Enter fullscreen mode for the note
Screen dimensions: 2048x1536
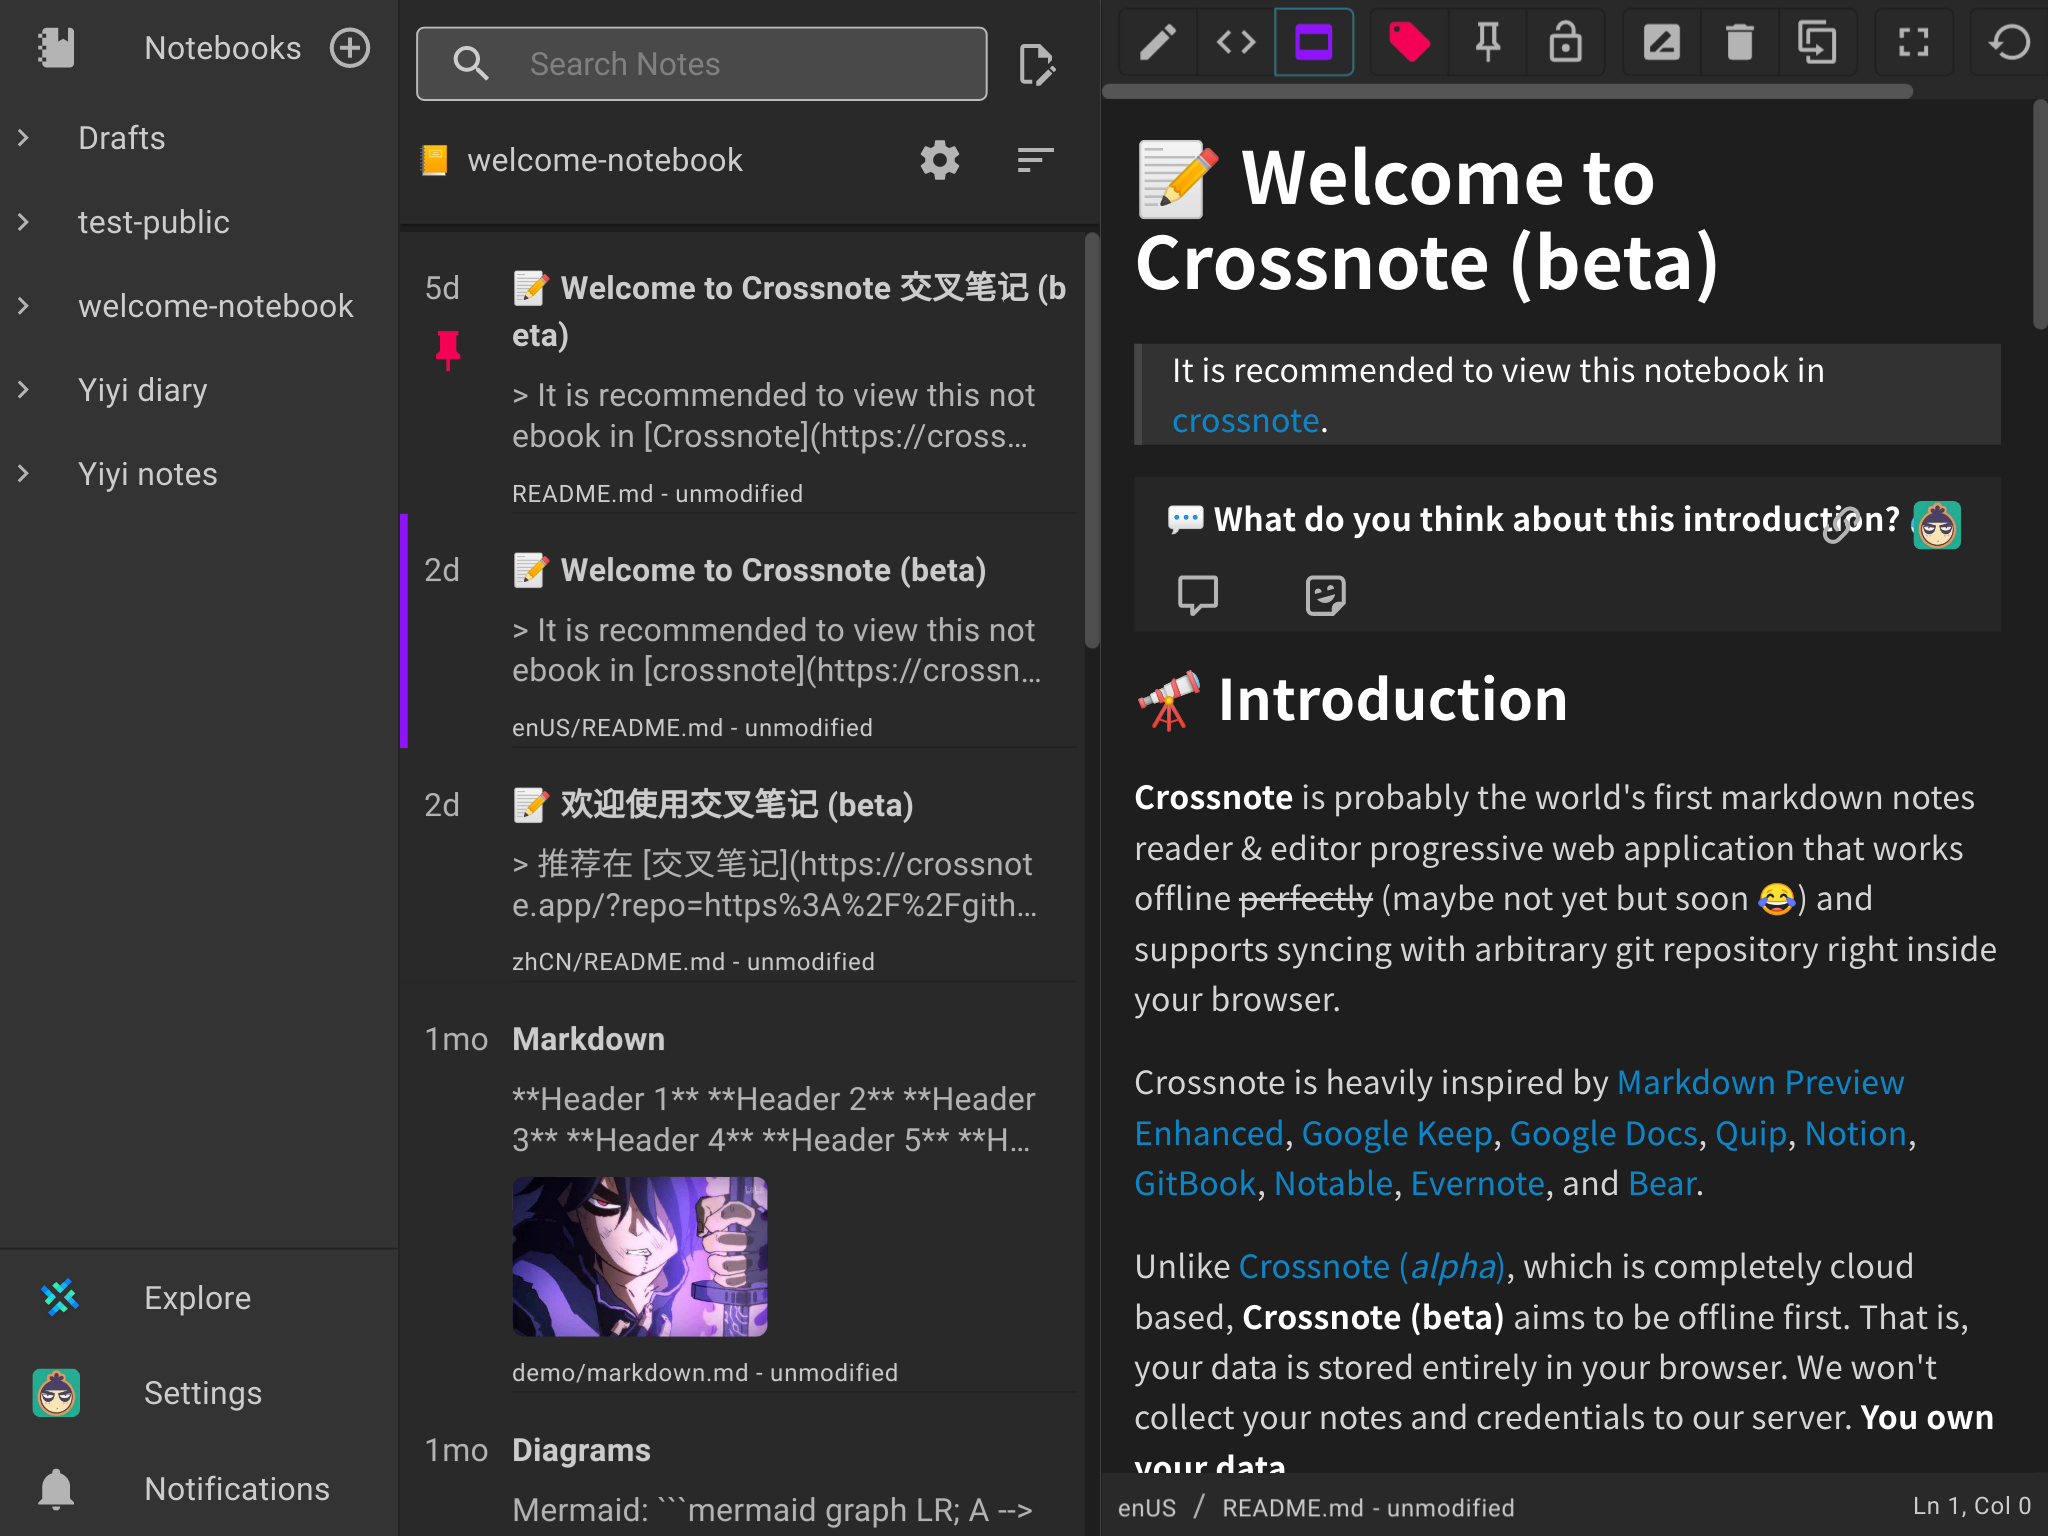click(x=1913, y=43)
